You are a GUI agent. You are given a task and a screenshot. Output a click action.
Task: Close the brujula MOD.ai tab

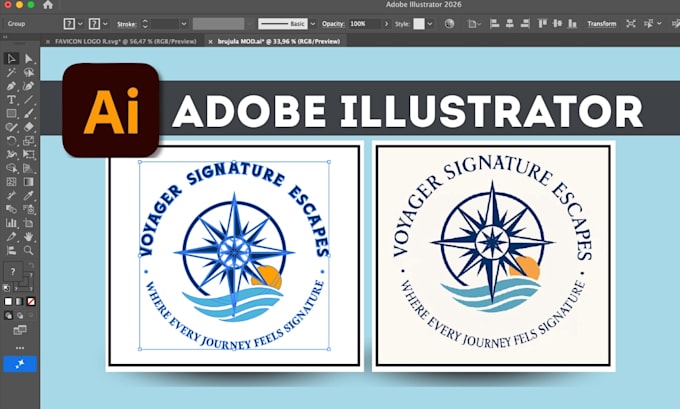tap(210, 42)
